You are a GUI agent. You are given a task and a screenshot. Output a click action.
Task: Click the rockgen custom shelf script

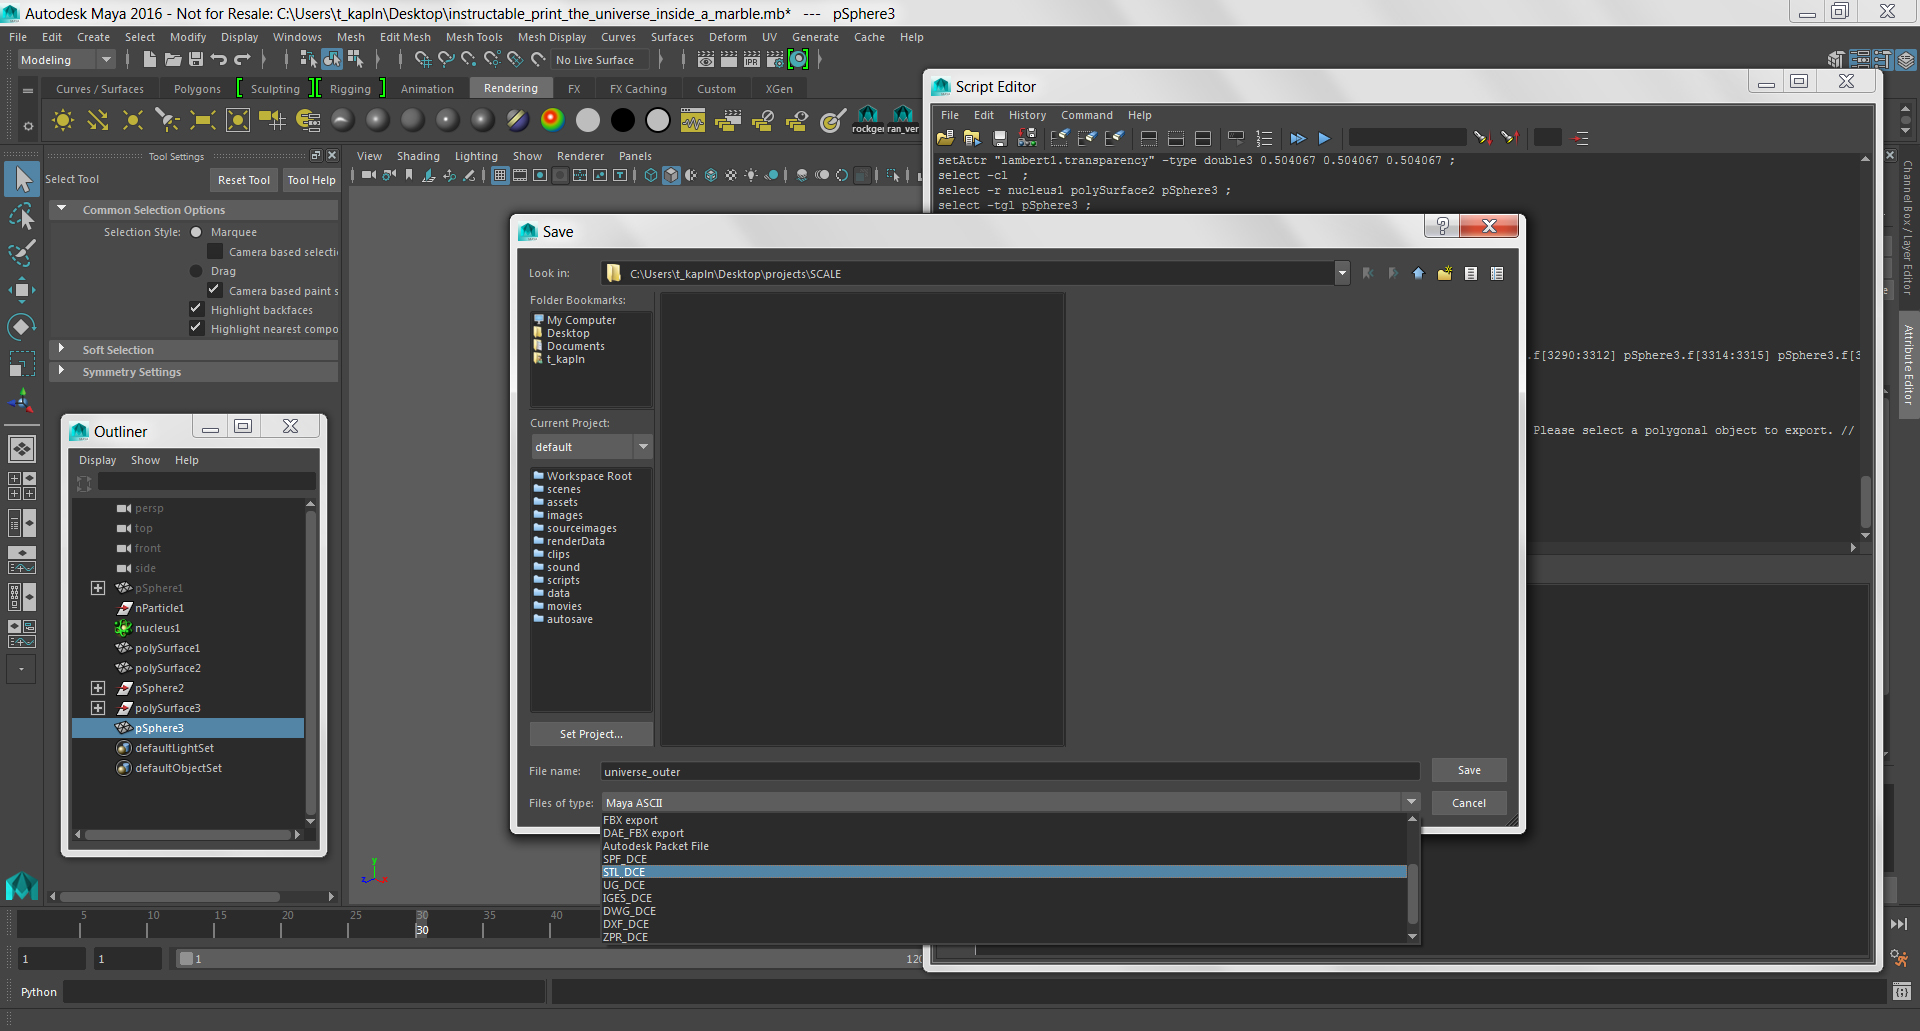[x=868, y=120]
